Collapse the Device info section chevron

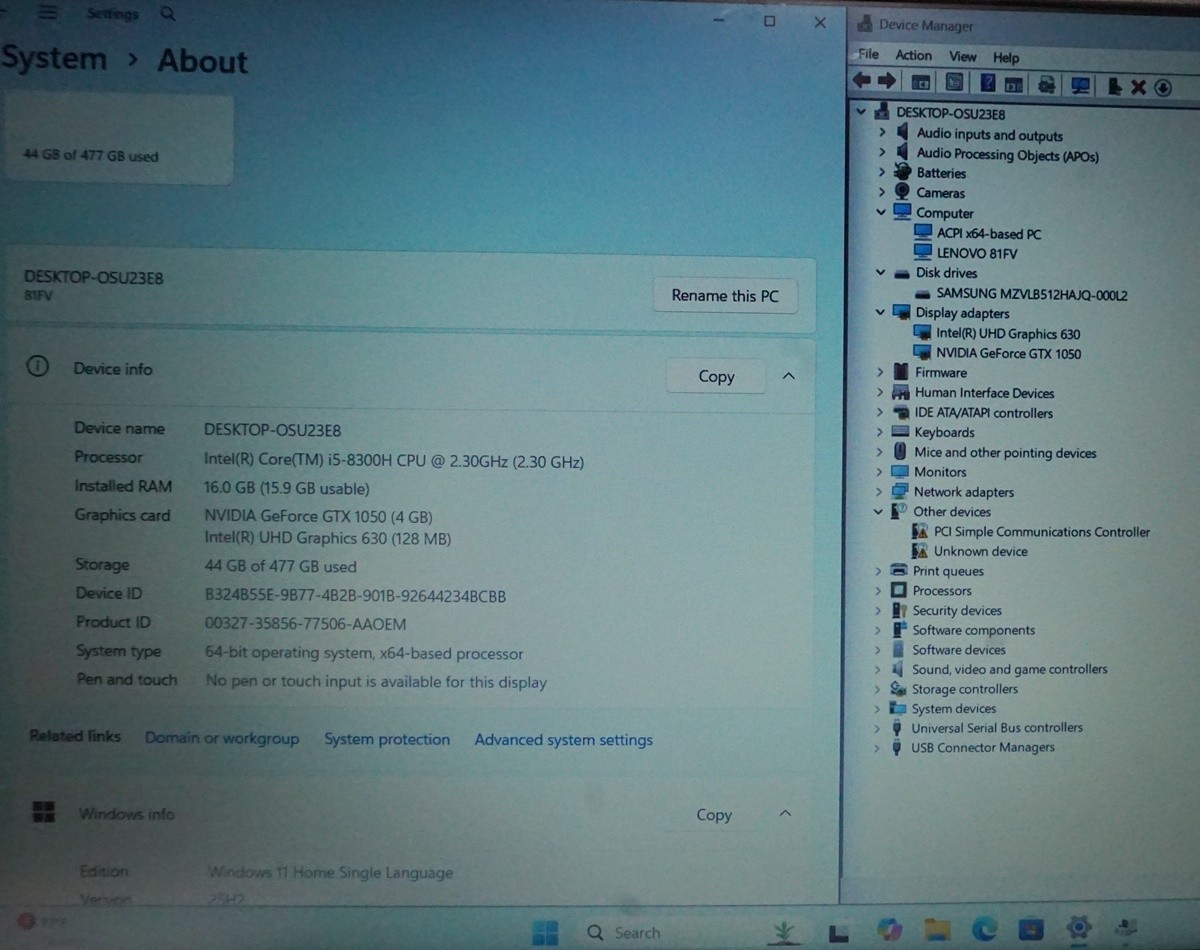[x=788, y=376]
